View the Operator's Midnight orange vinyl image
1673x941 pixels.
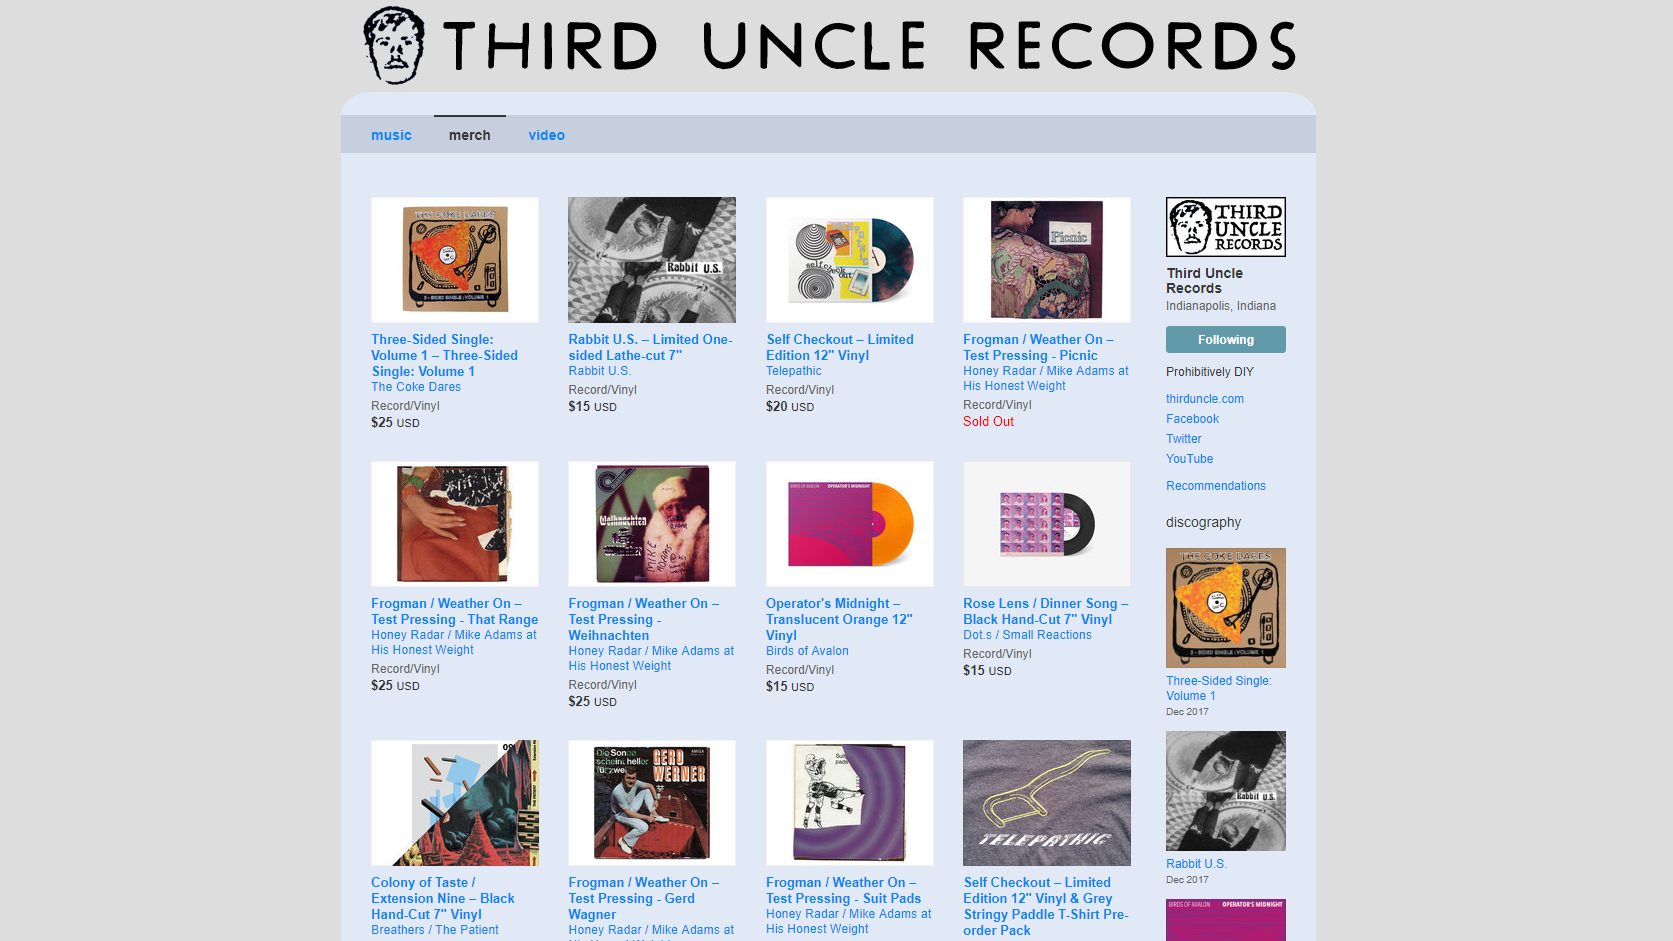850,524
